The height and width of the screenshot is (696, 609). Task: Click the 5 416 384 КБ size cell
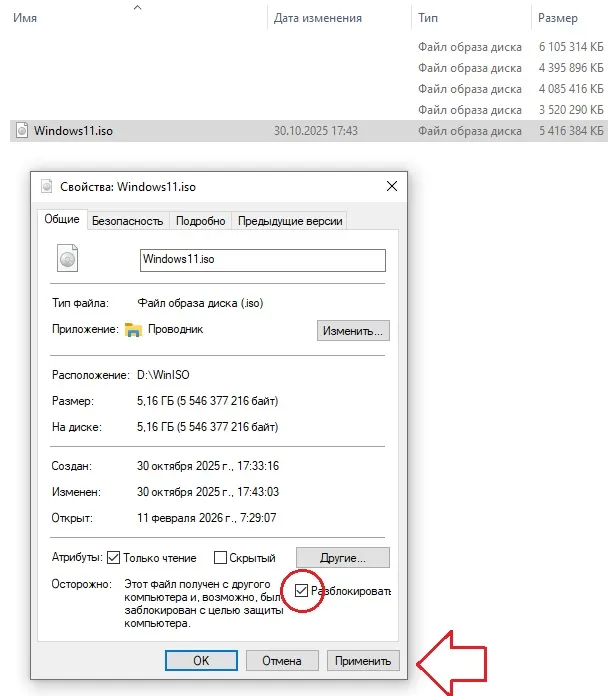click(571, 131)
